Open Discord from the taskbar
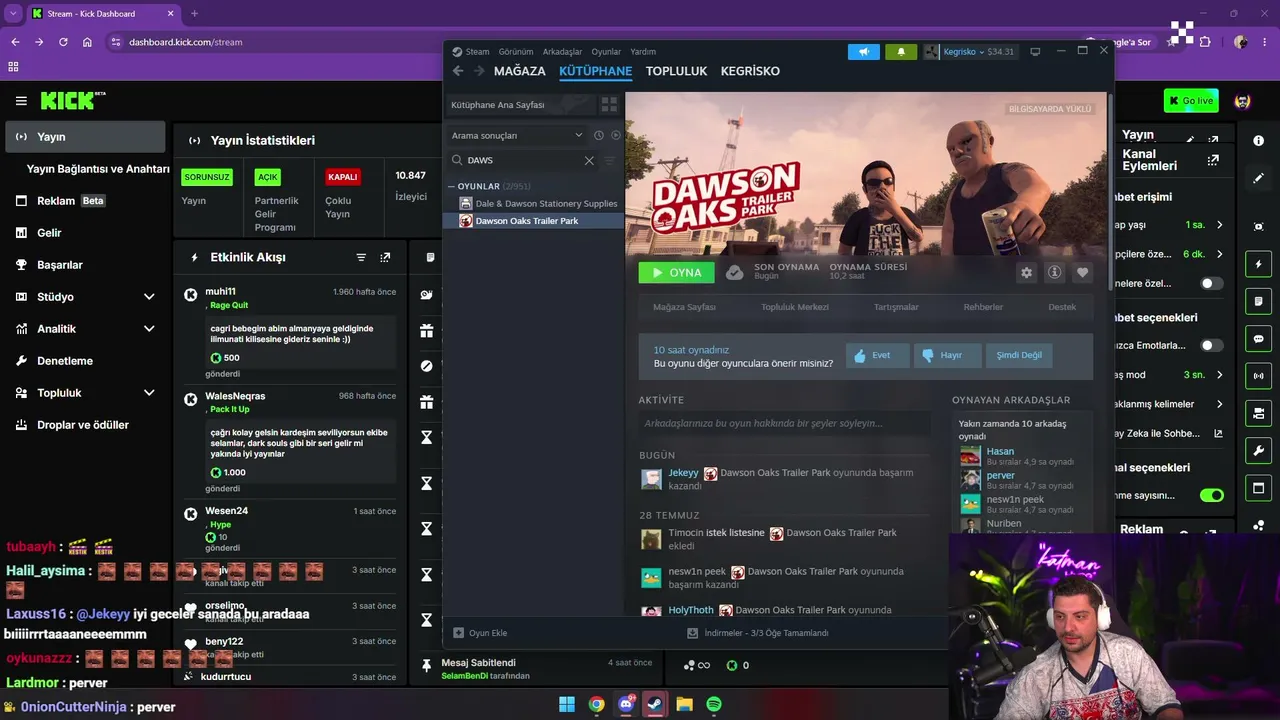The height and width of the screenshot is (720, 1280). tap(626, 704)
